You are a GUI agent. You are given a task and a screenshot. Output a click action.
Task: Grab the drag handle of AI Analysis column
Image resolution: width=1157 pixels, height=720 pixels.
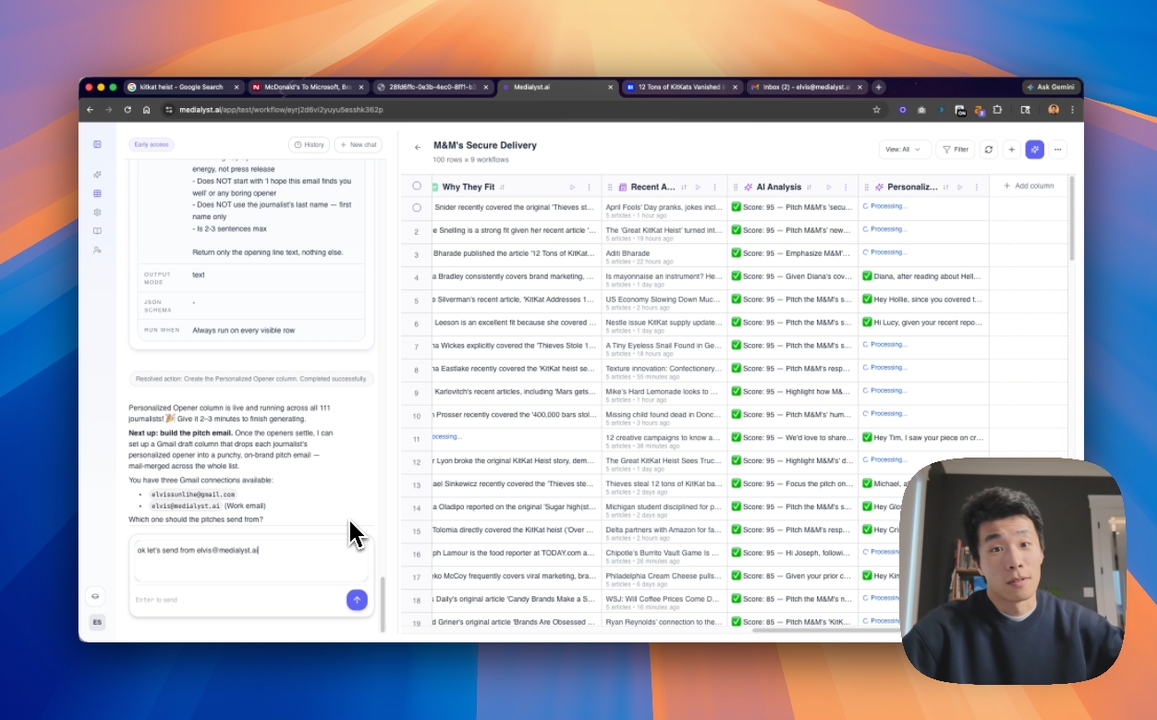pyautogui.click(x=736, y=187)
